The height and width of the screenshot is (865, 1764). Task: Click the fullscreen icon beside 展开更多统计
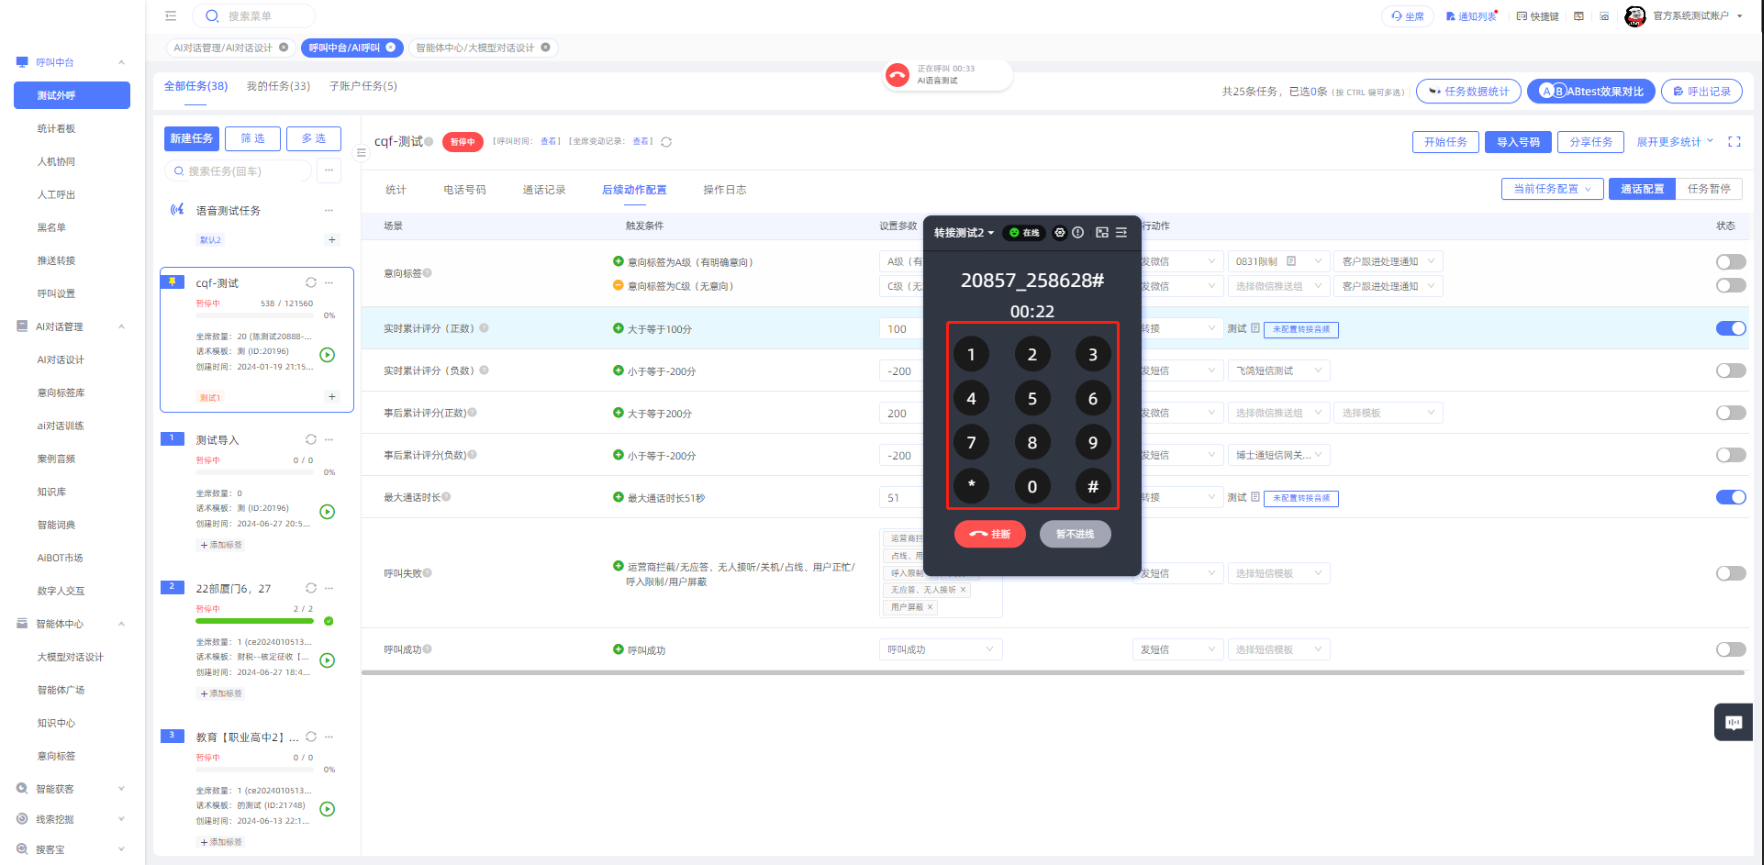pos(1734,142)
